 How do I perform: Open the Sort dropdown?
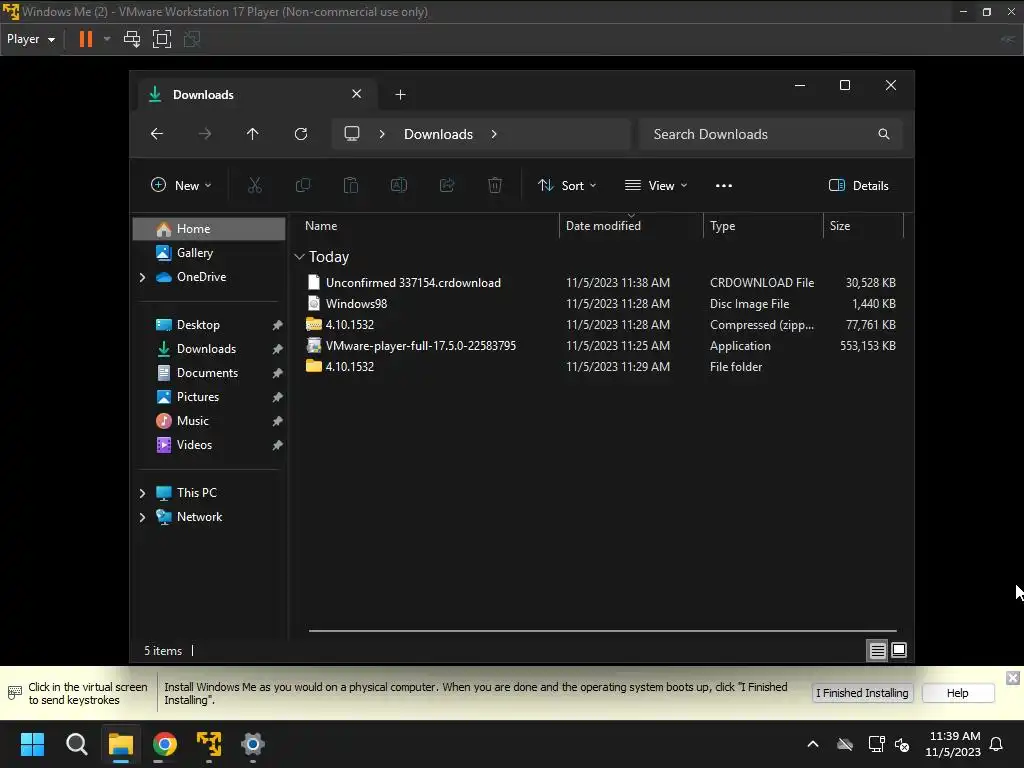567,185
